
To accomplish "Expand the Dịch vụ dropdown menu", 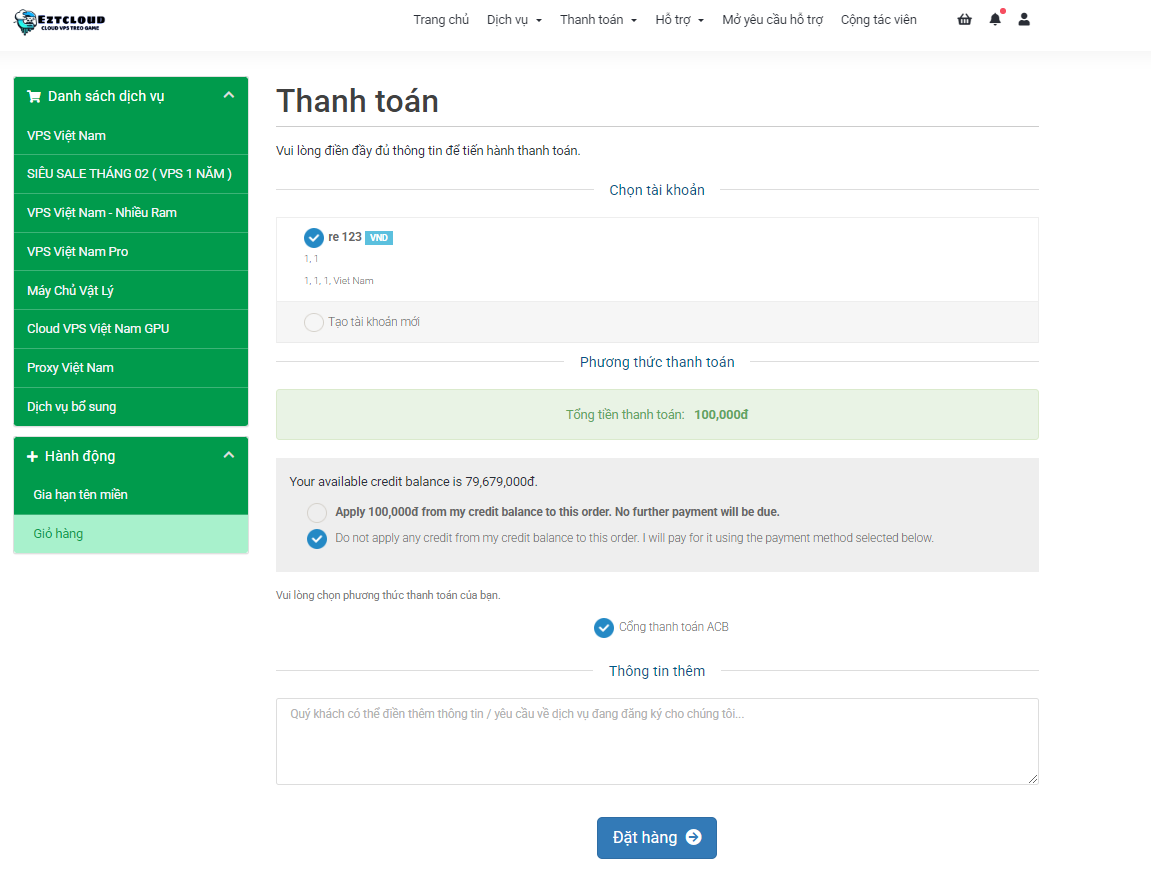I will [x=514, y=20].
